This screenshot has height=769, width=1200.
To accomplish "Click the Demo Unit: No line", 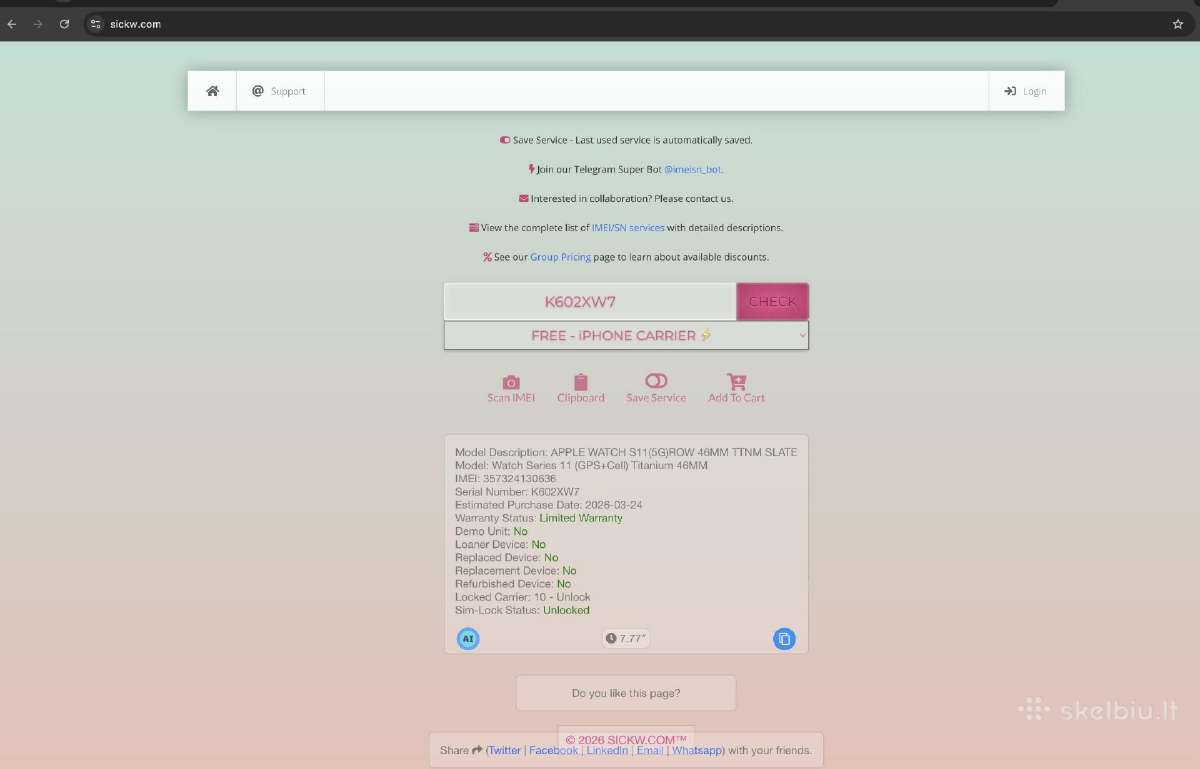I will tap(491, 531).
